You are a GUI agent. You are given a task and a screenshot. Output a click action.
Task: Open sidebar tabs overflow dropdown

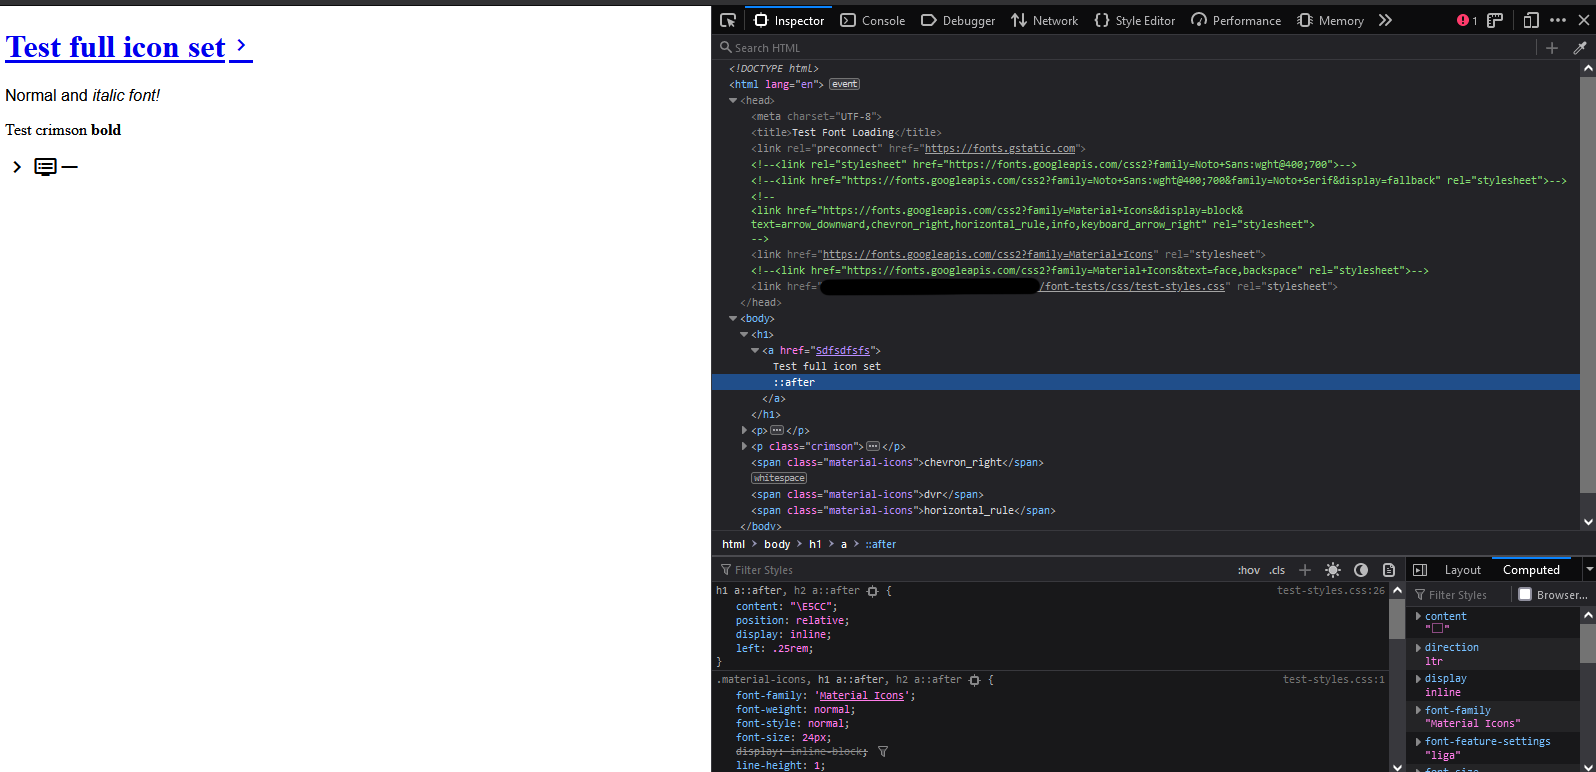click(x=1589, y=569)
